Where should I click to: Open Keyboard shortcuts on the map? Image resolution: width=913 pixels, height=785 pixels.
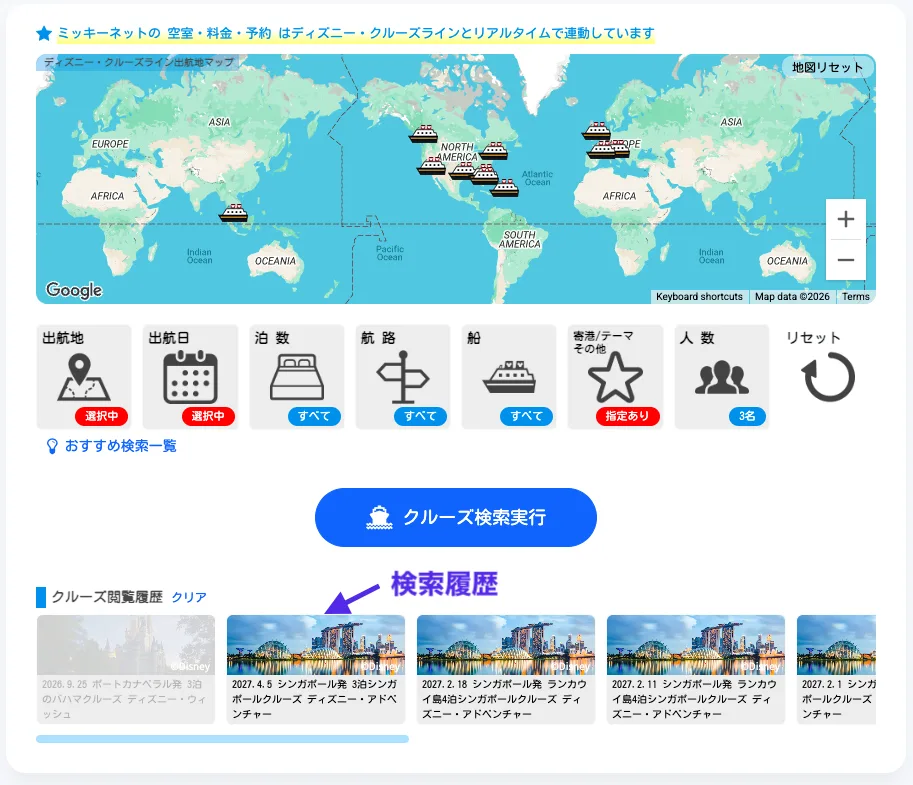699,296
